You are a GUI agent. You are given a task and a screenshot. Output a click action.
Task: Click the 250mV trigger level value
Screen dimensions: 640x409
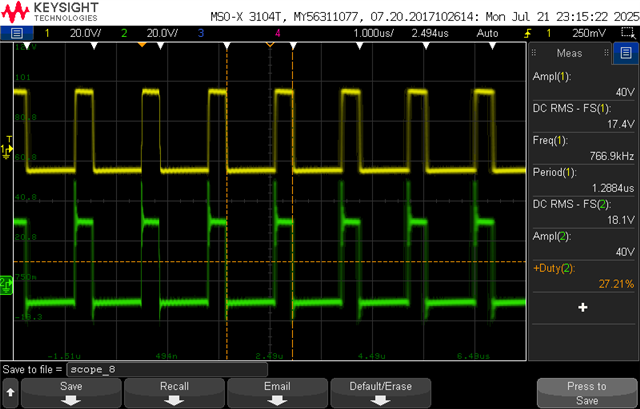pyautogui.click(x=589, y=33)
